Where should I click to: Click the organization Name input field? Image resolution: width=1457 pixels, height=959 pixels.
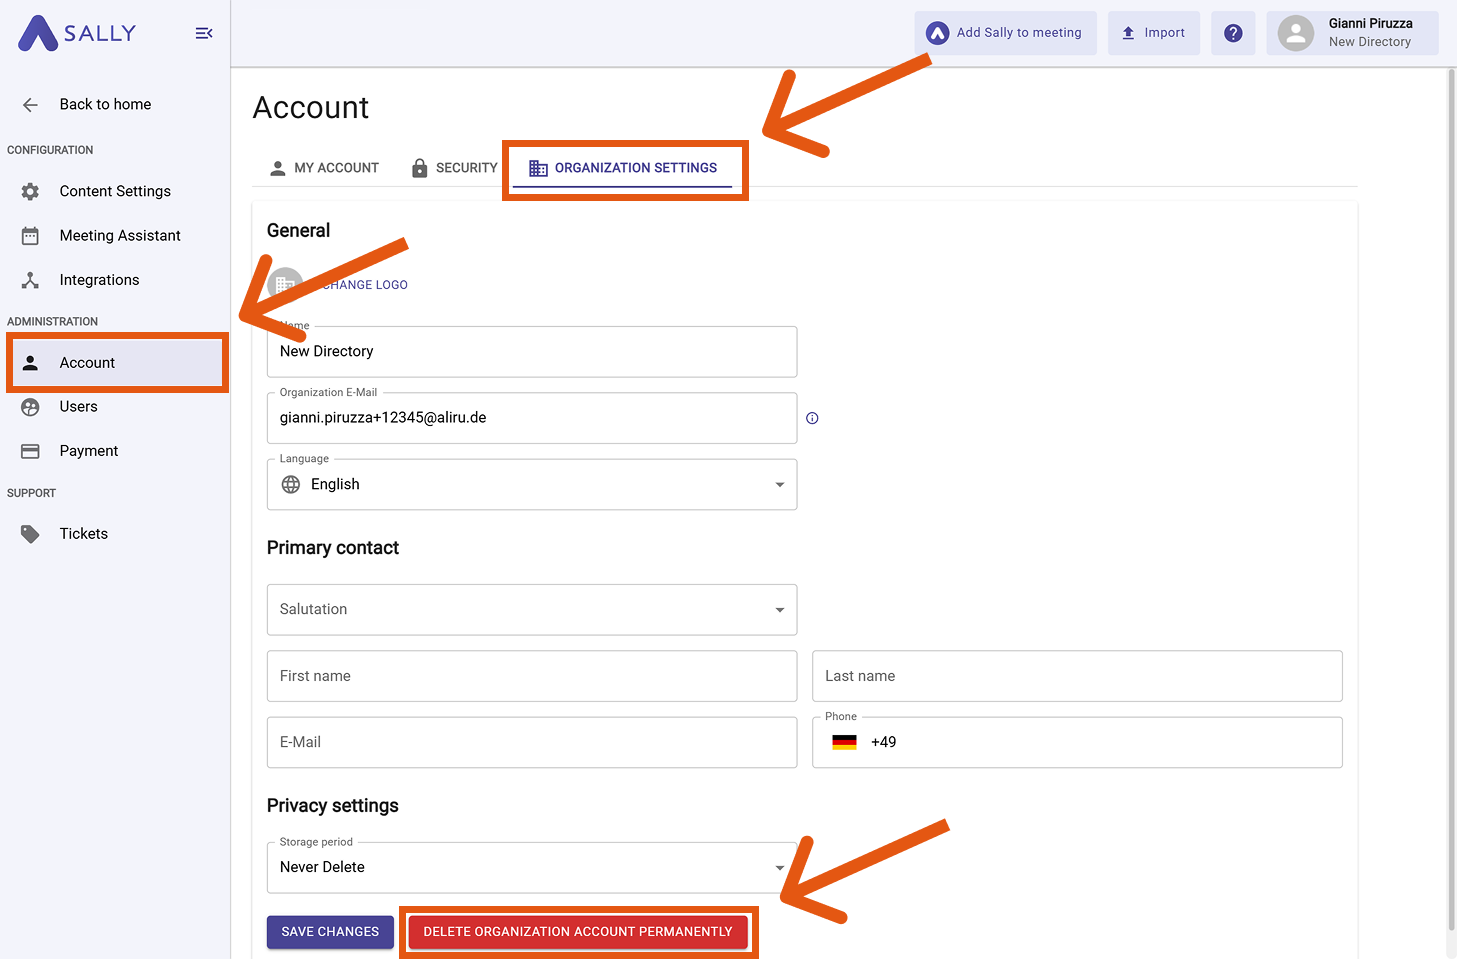pyautogui.click(x=532, y=352)
